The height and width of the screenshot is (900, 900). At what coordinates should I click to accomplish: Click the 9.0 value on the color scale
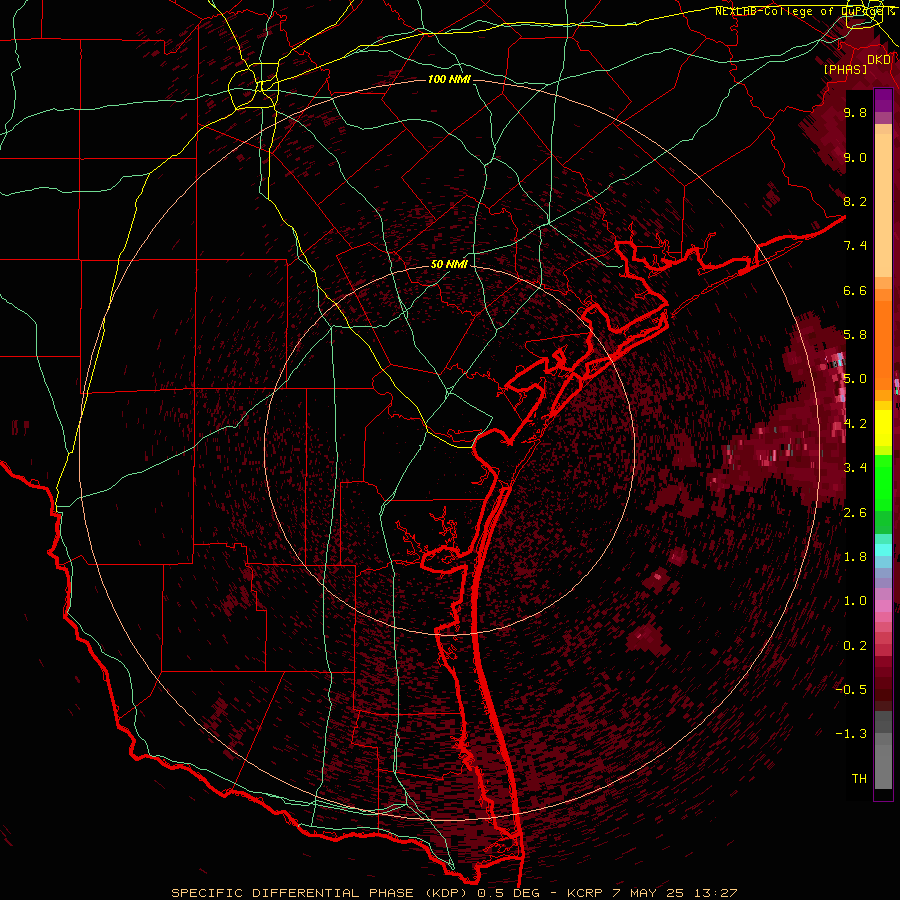[x=855, y=157]
